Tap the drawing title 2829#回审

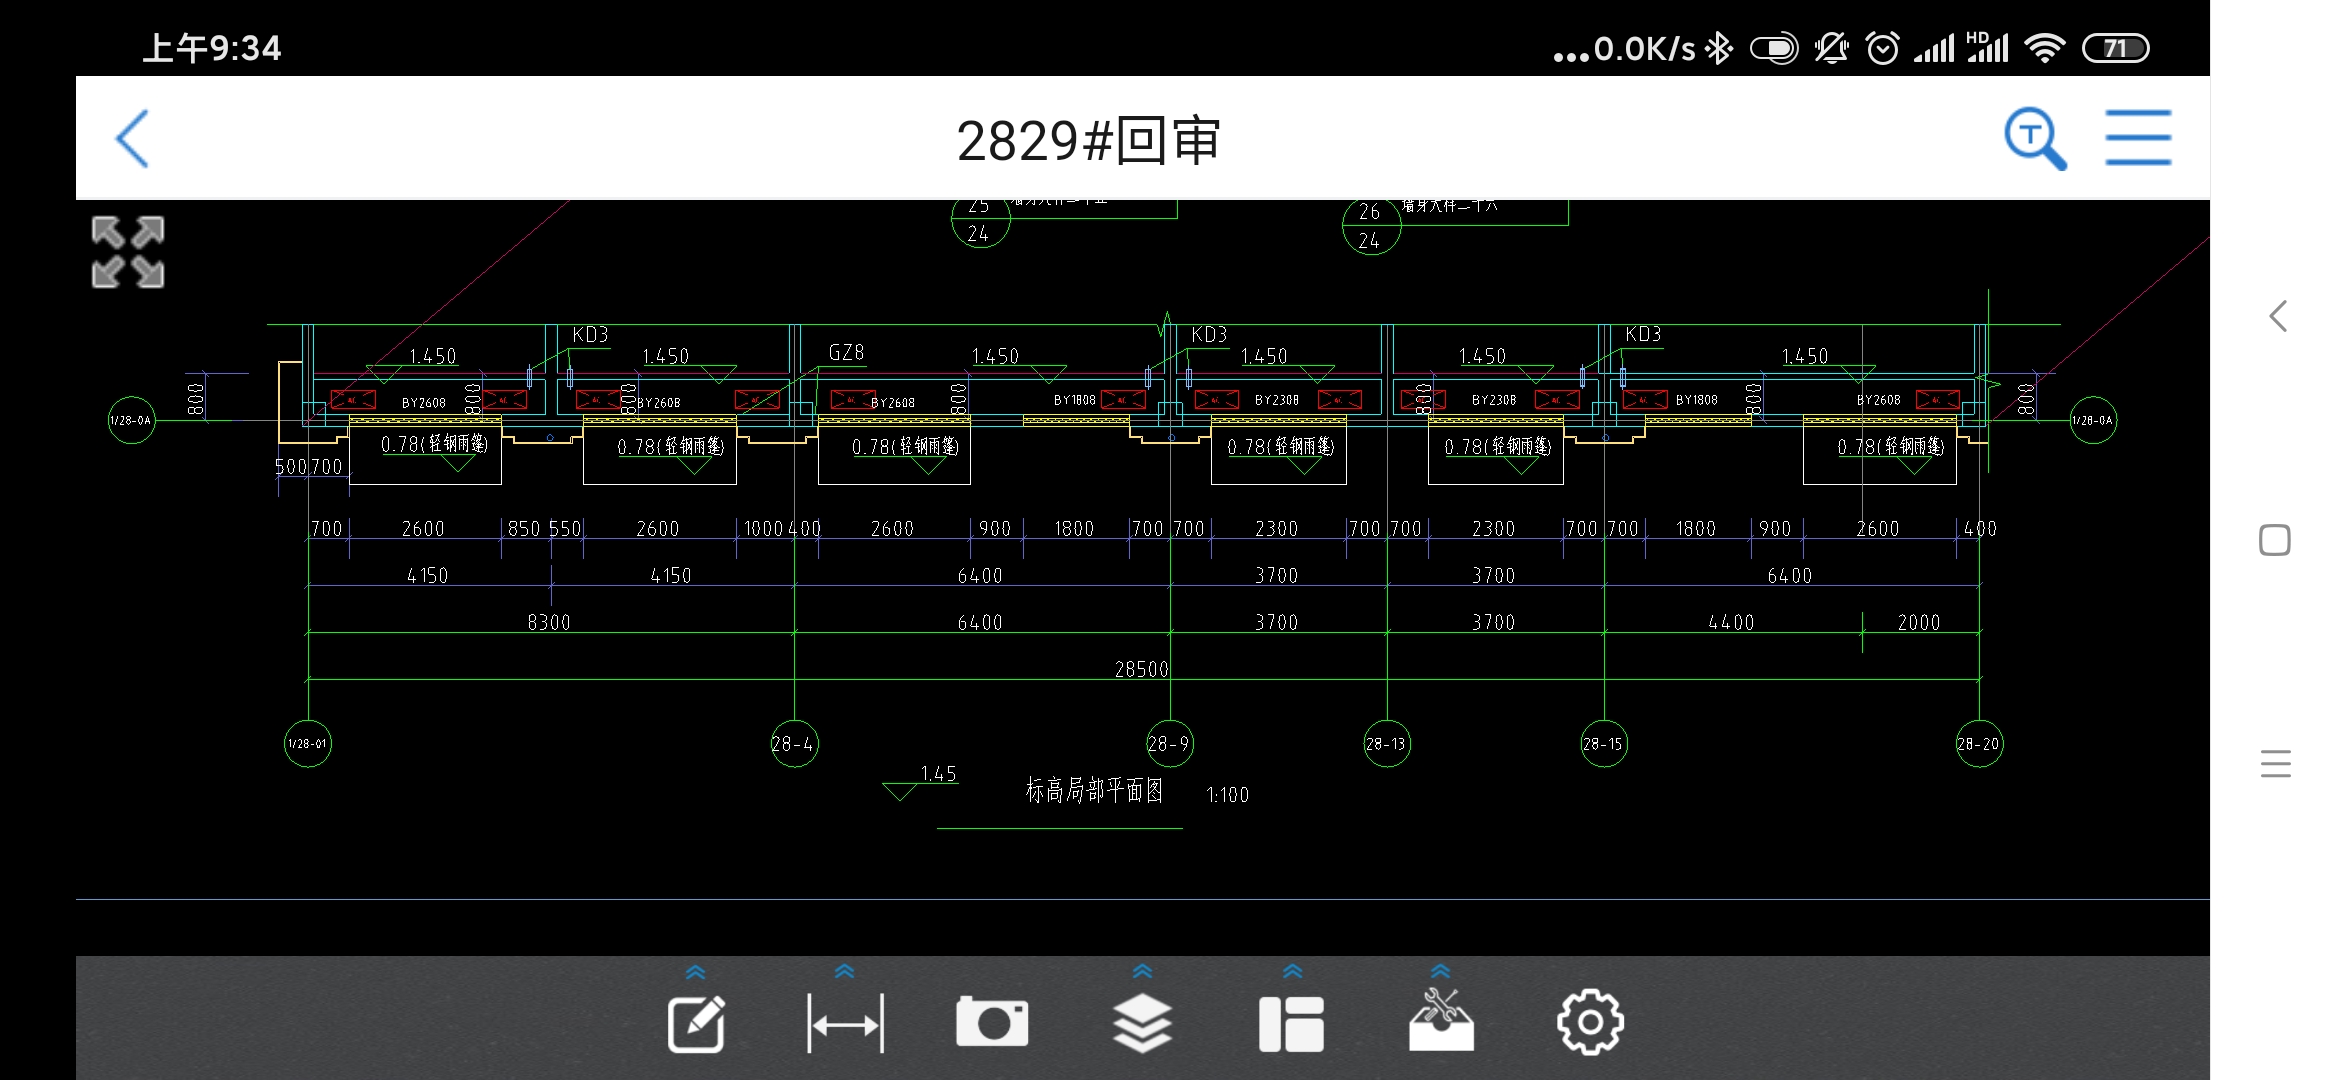pos(1088,140)
